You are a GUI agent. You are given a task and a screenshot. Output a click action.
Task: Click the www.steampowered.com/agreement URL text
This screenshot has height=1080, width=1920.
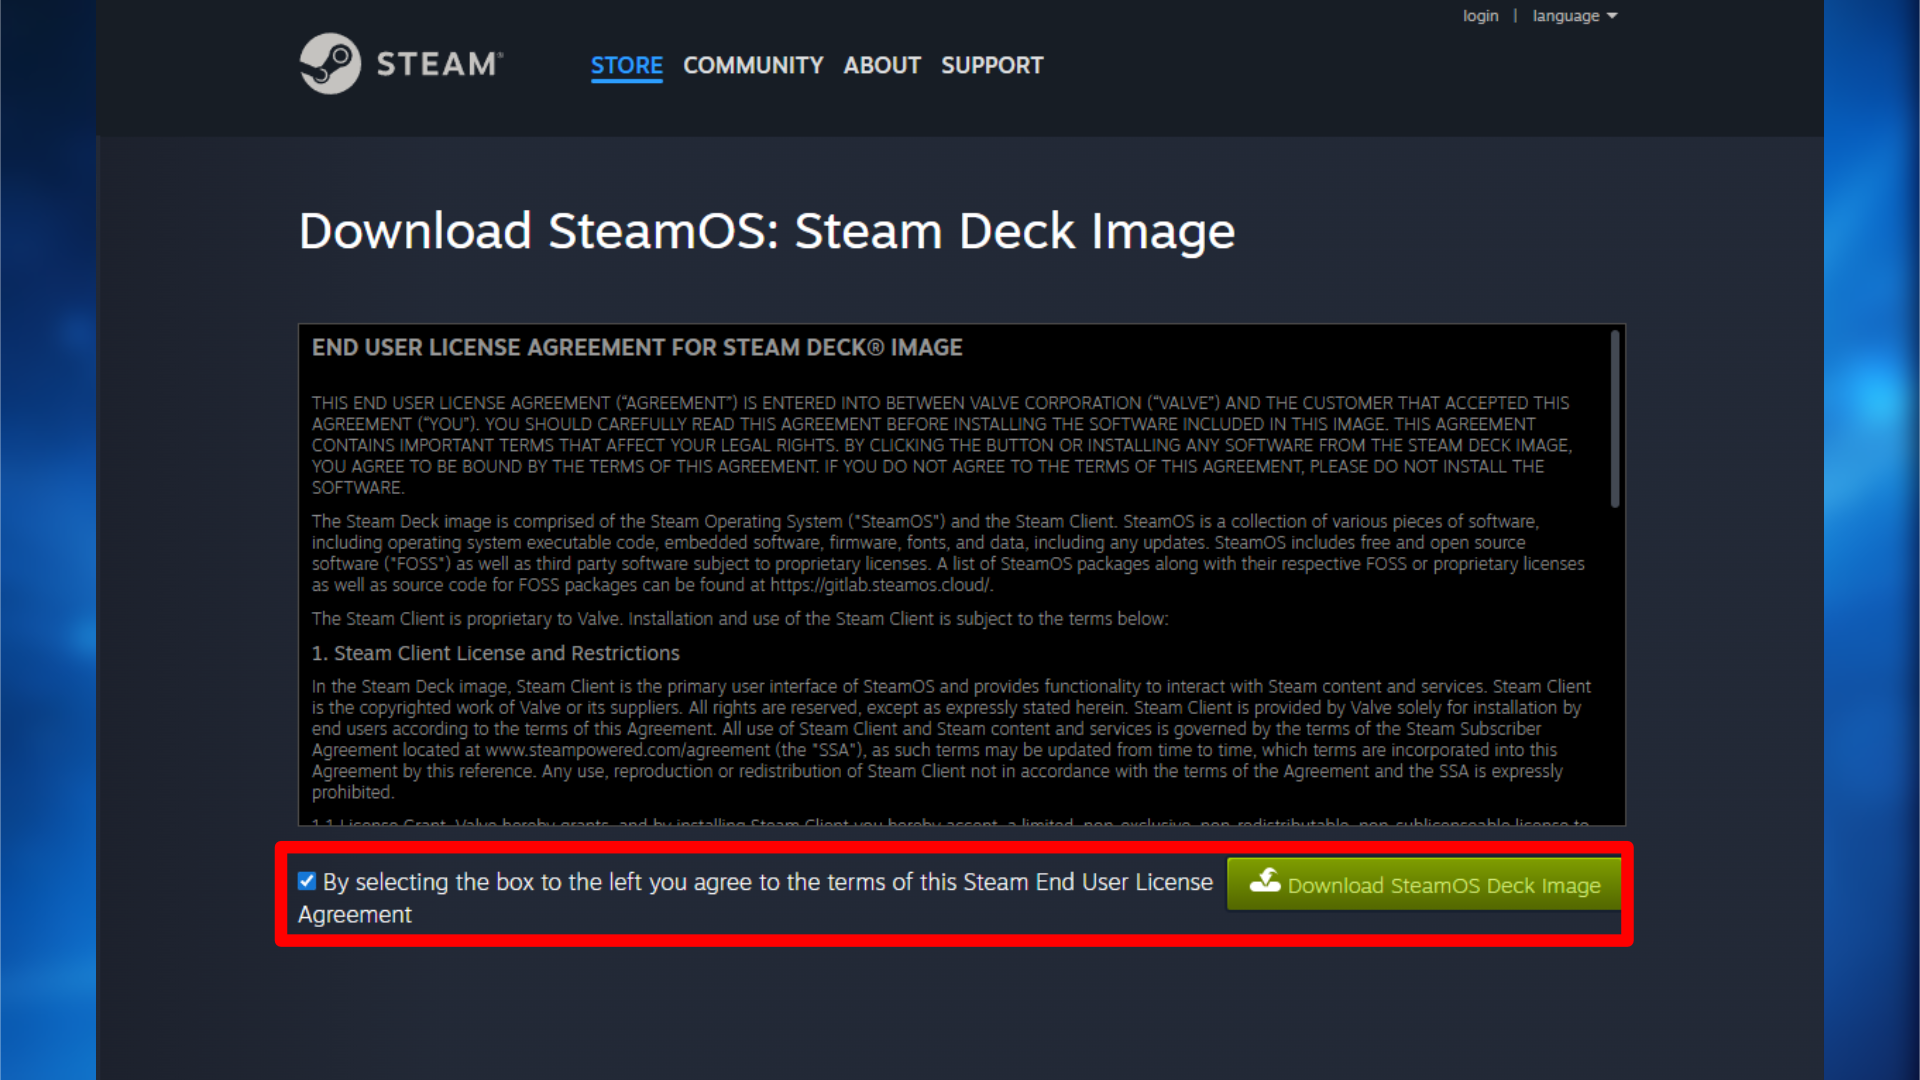(628, 750)
